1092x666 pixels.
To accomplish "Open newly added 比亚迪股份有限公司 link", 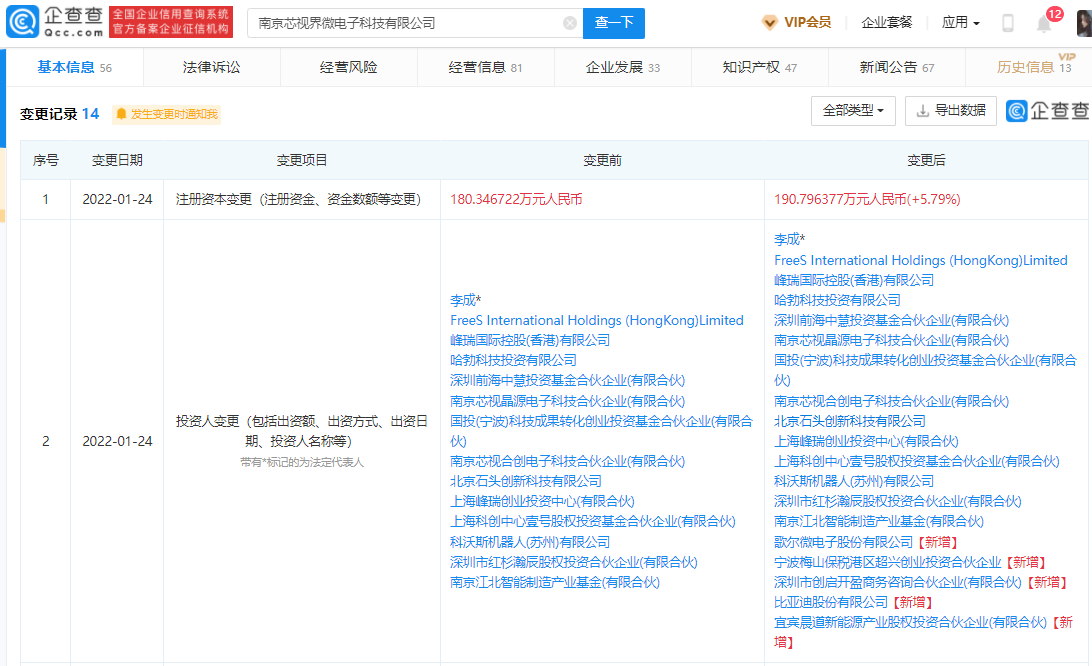I will 831,602.
